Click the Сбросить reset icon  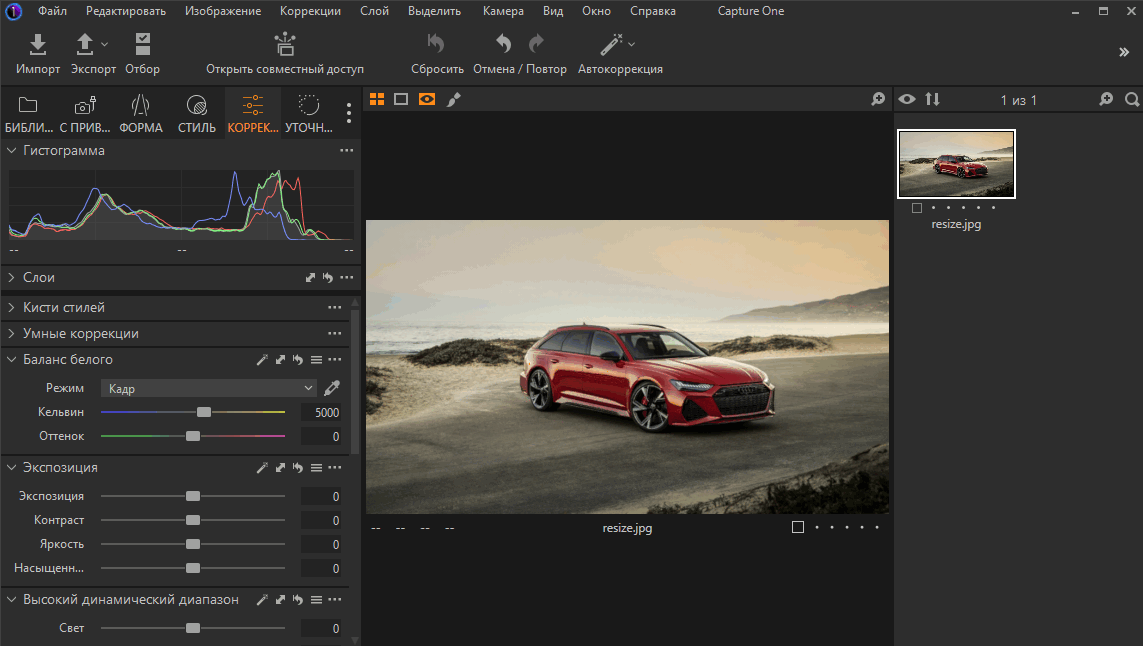pos(436,44)
